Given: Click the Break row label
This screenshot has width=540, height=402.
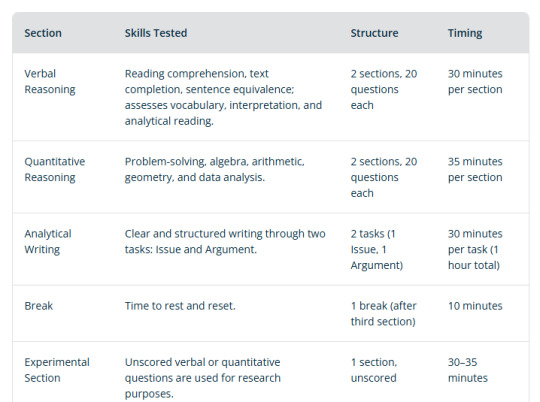Looking at the screenshot, I should pyautogui.click(x=39, y=306).
